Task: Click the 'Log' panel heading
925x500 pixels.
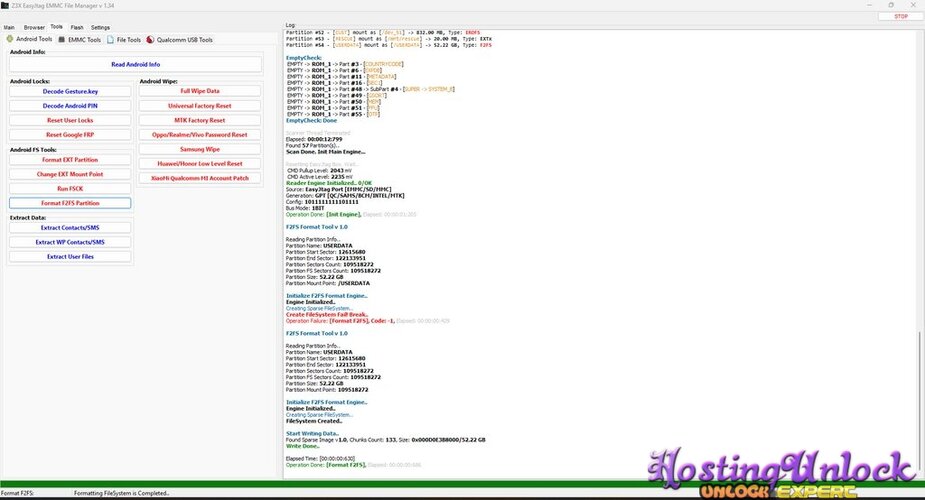Action: pos(290,25)
